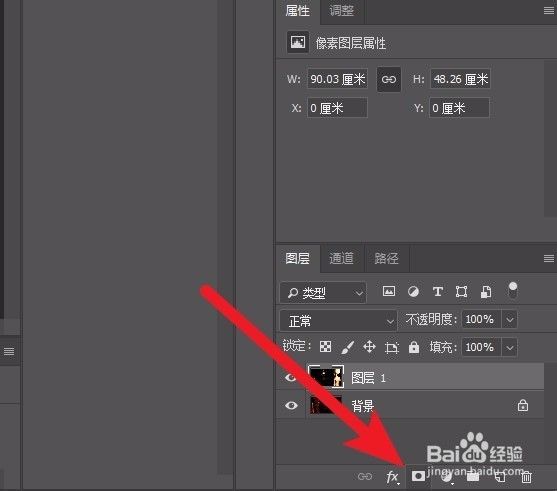The height and width of the screenshot is (491, 557).
Task: Click the lock all padlock icon
Action: pyautogui.click(x=414, y=347)
